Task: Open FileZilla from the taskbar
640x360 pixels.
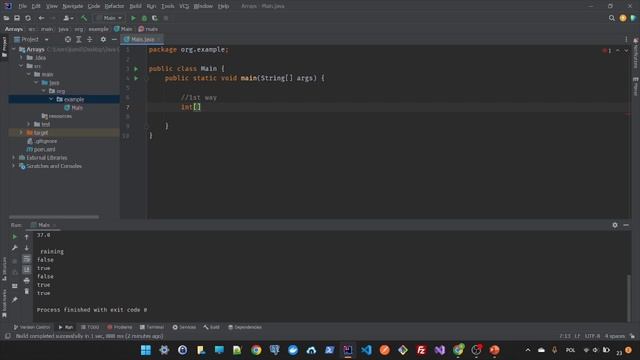Action: [x=421, y=350]
